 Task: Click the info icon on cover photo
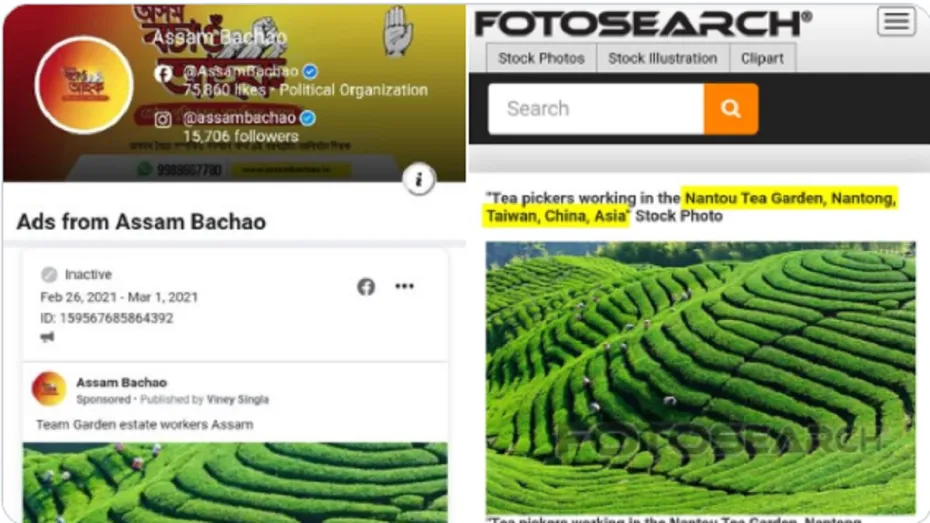[419, 178]
